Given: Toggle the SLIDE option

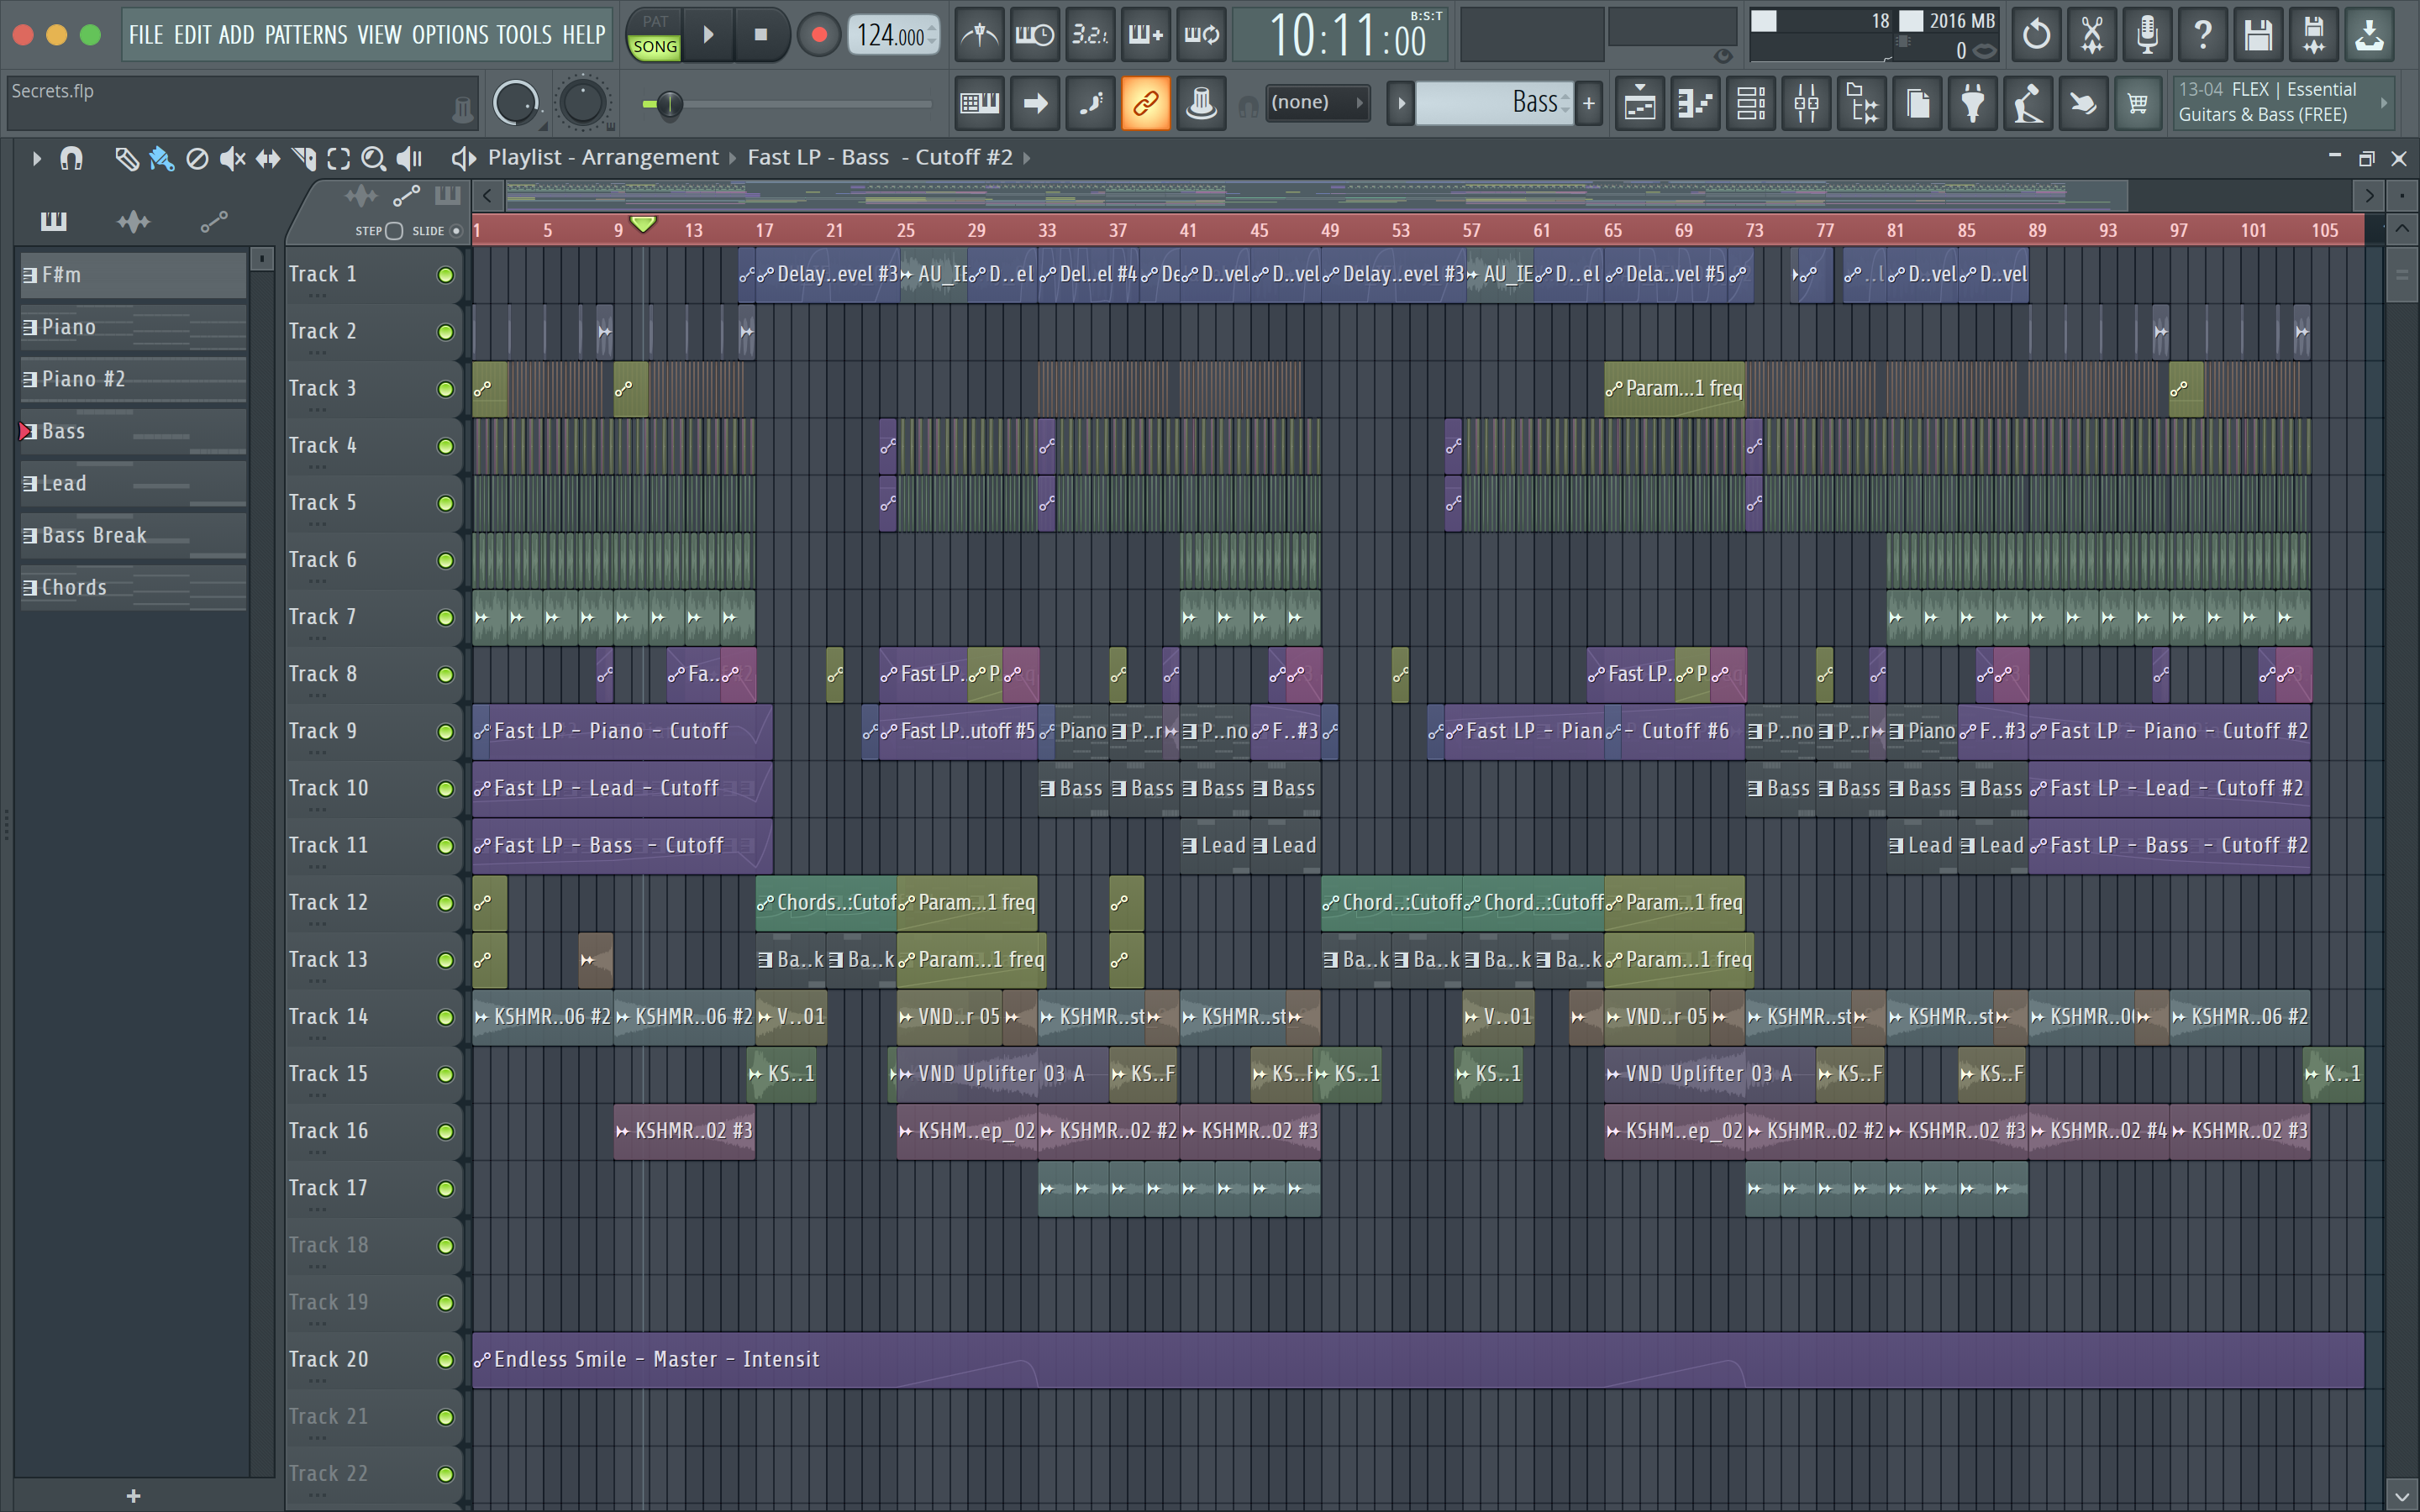Looking at the screenshot, I should coord(437,231).
